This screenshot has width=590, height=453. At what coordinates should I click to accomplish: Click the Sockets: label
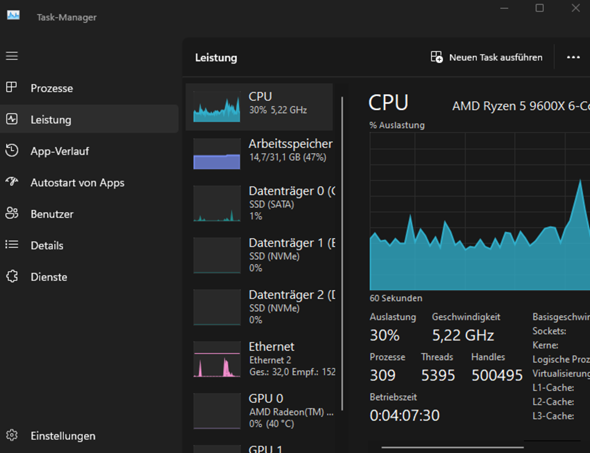pyautogui.click(x=549, y=331)
